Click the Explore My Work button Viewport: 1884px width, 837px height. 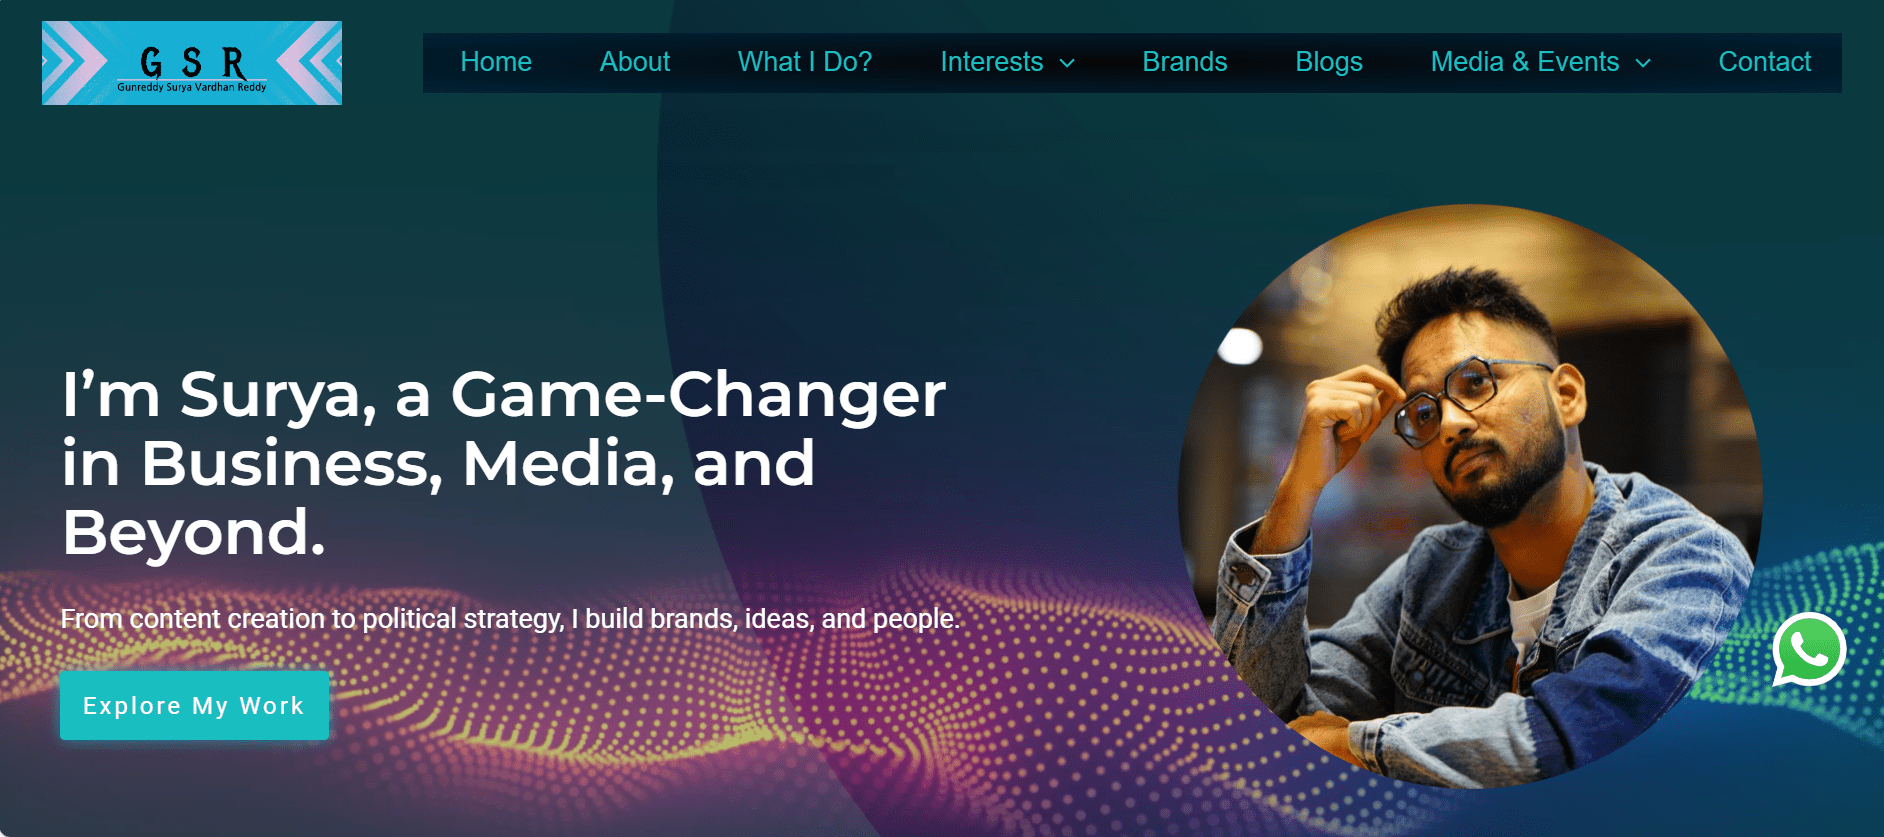click(194, 706)
